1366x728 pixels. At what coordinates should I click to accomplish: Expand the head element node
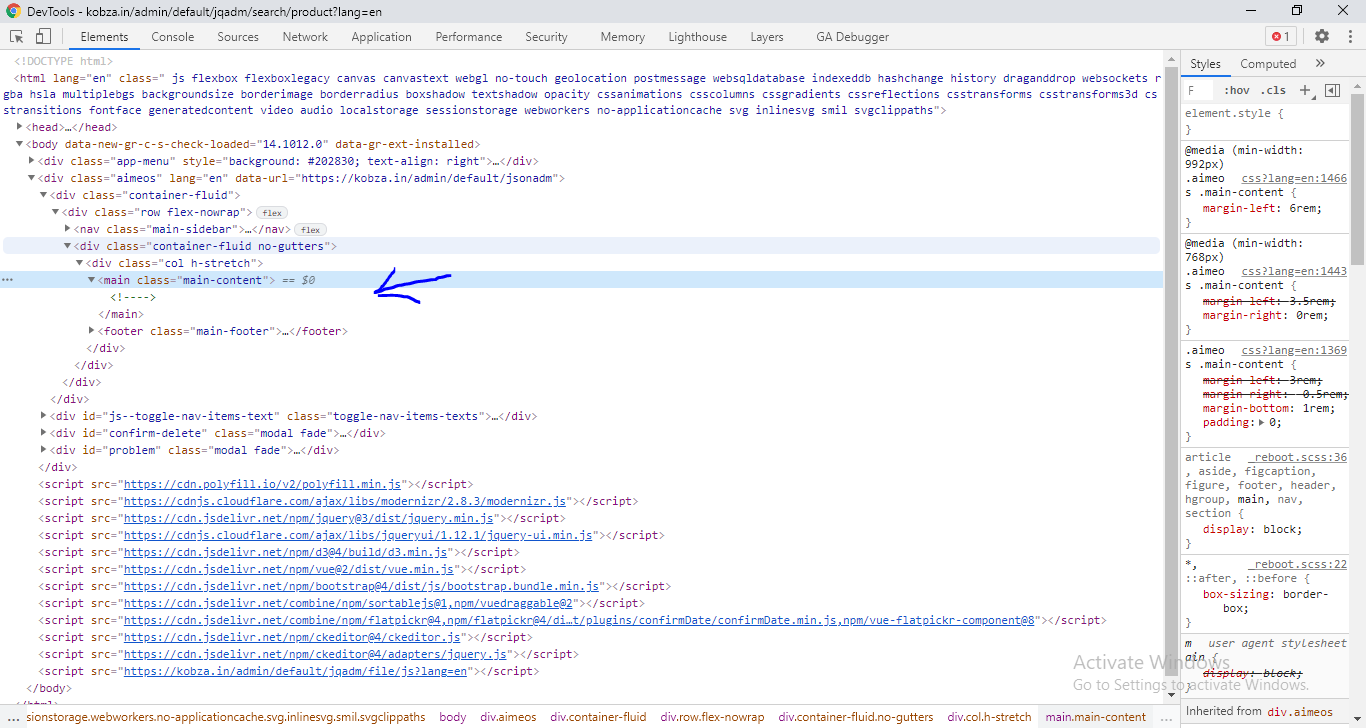(20, 127)
